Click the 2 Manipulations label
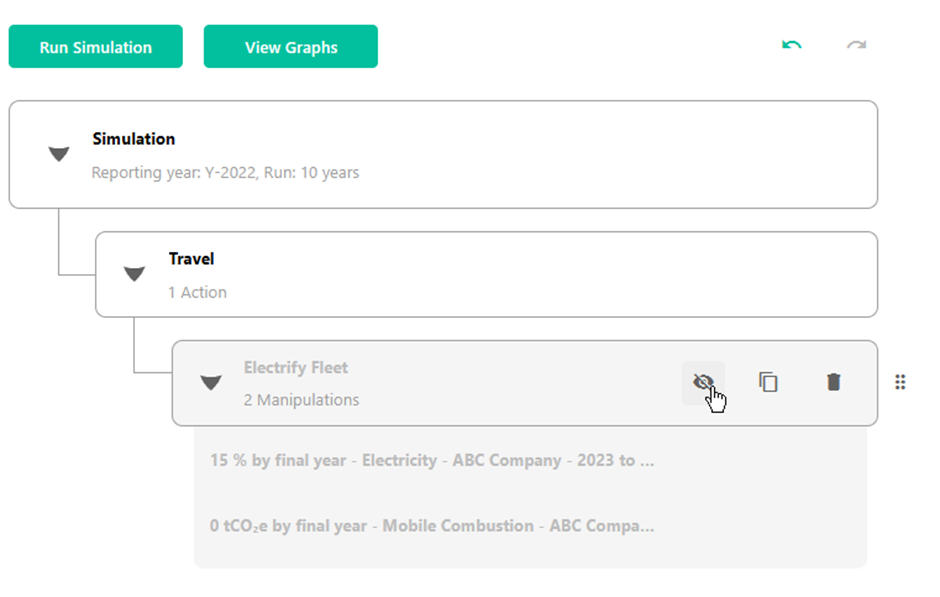940x597 pixels. click(x=301, y=400)
